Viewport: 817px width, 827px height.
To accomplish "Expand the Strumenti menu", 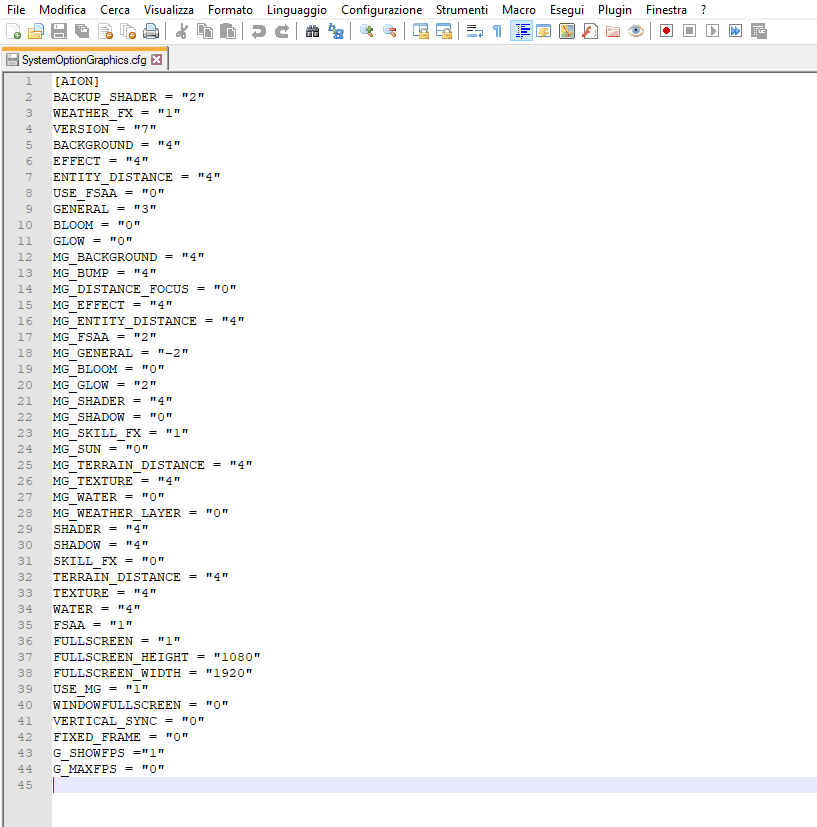I will pos(461,9).
